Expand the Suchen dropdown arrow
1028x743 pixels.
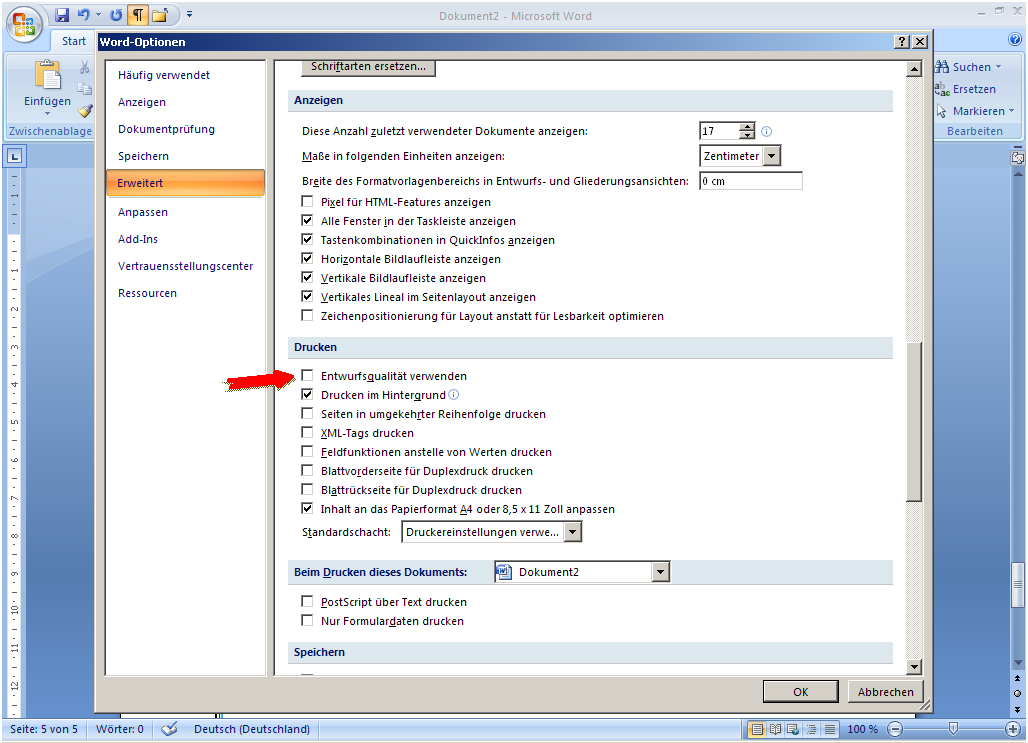coord(998,67)
